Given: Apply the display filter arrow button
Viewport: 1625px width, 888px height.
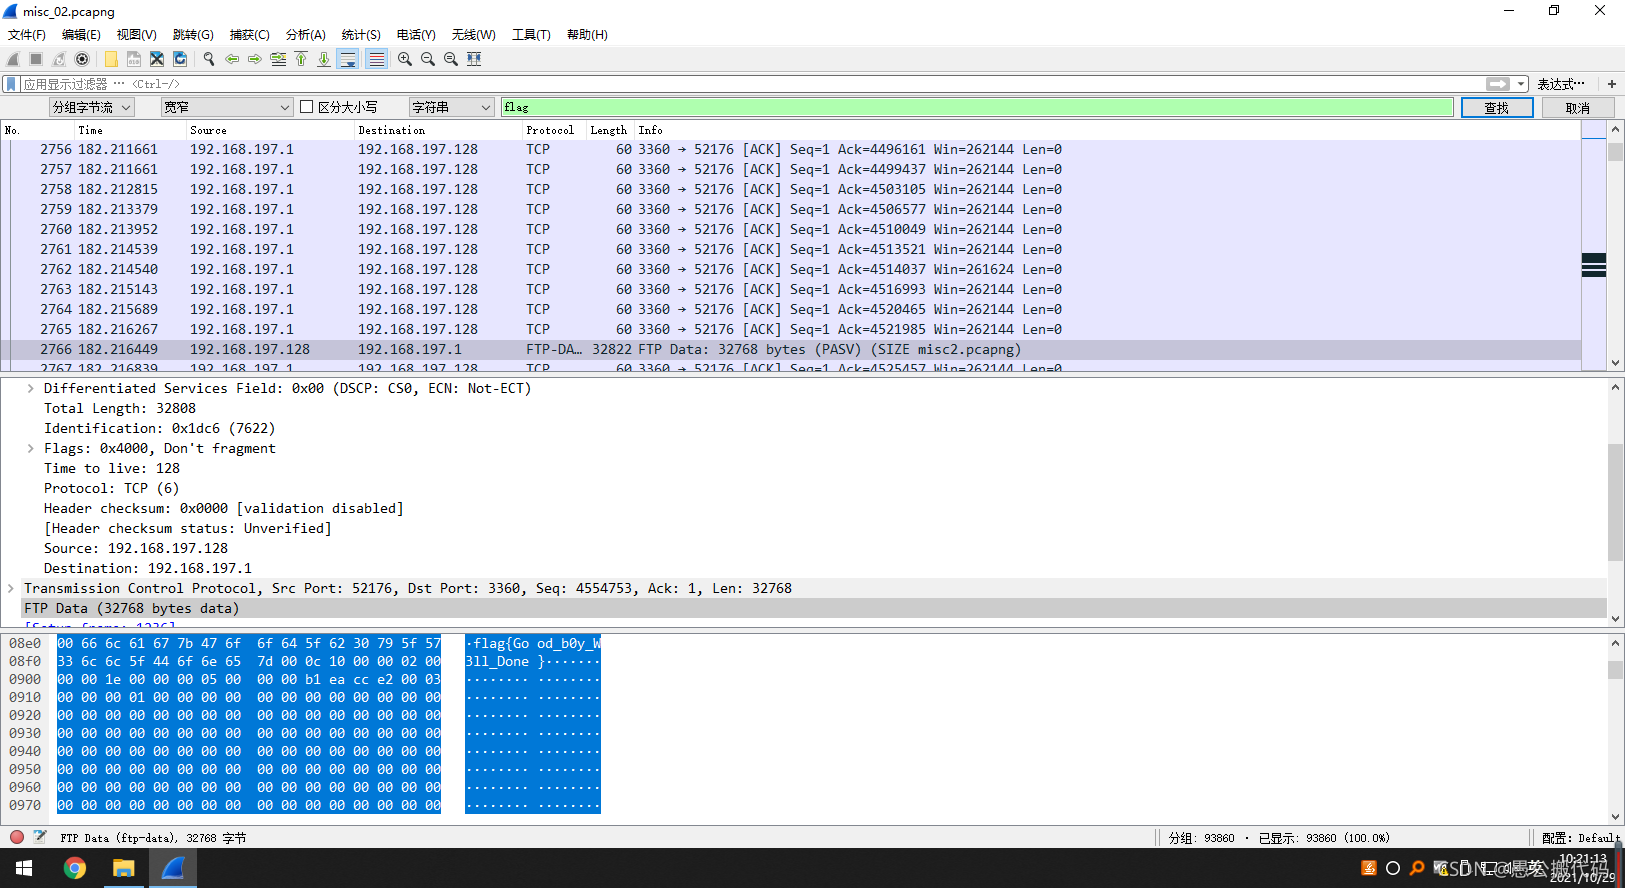Looking at the screenshot, I should pyautogui.click(x=1498, y=84).
